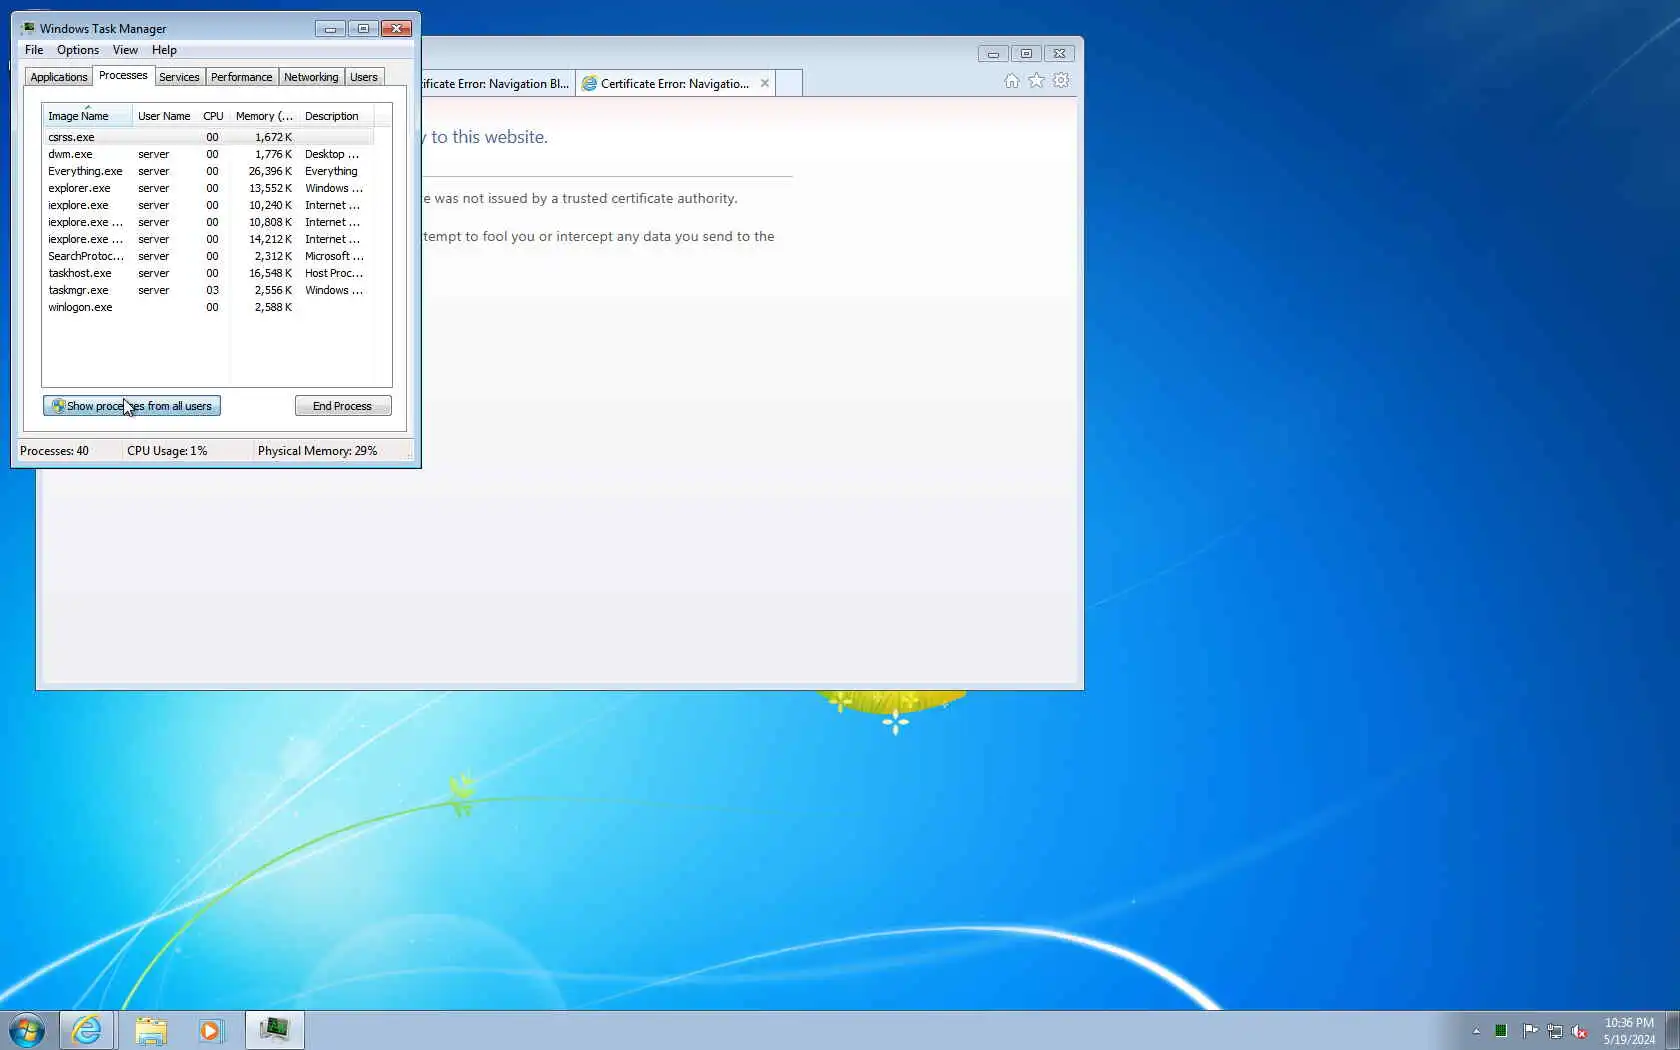Select the SearchProtoc... process row
The width and height of the screenshot is (1680, 1050).
pos(208,256)
